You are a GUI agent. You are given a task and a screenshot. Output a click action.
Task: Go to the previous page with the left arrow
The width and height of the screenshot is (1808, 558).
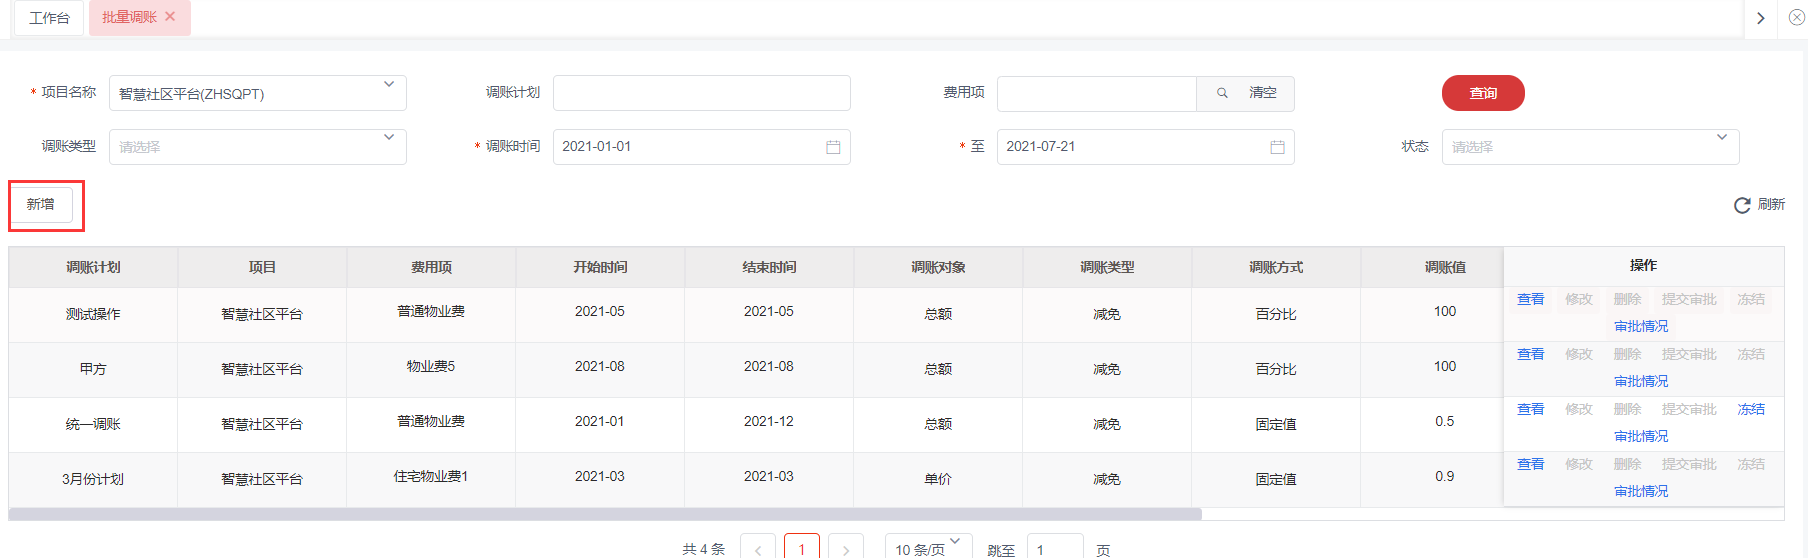pos(758,549)
